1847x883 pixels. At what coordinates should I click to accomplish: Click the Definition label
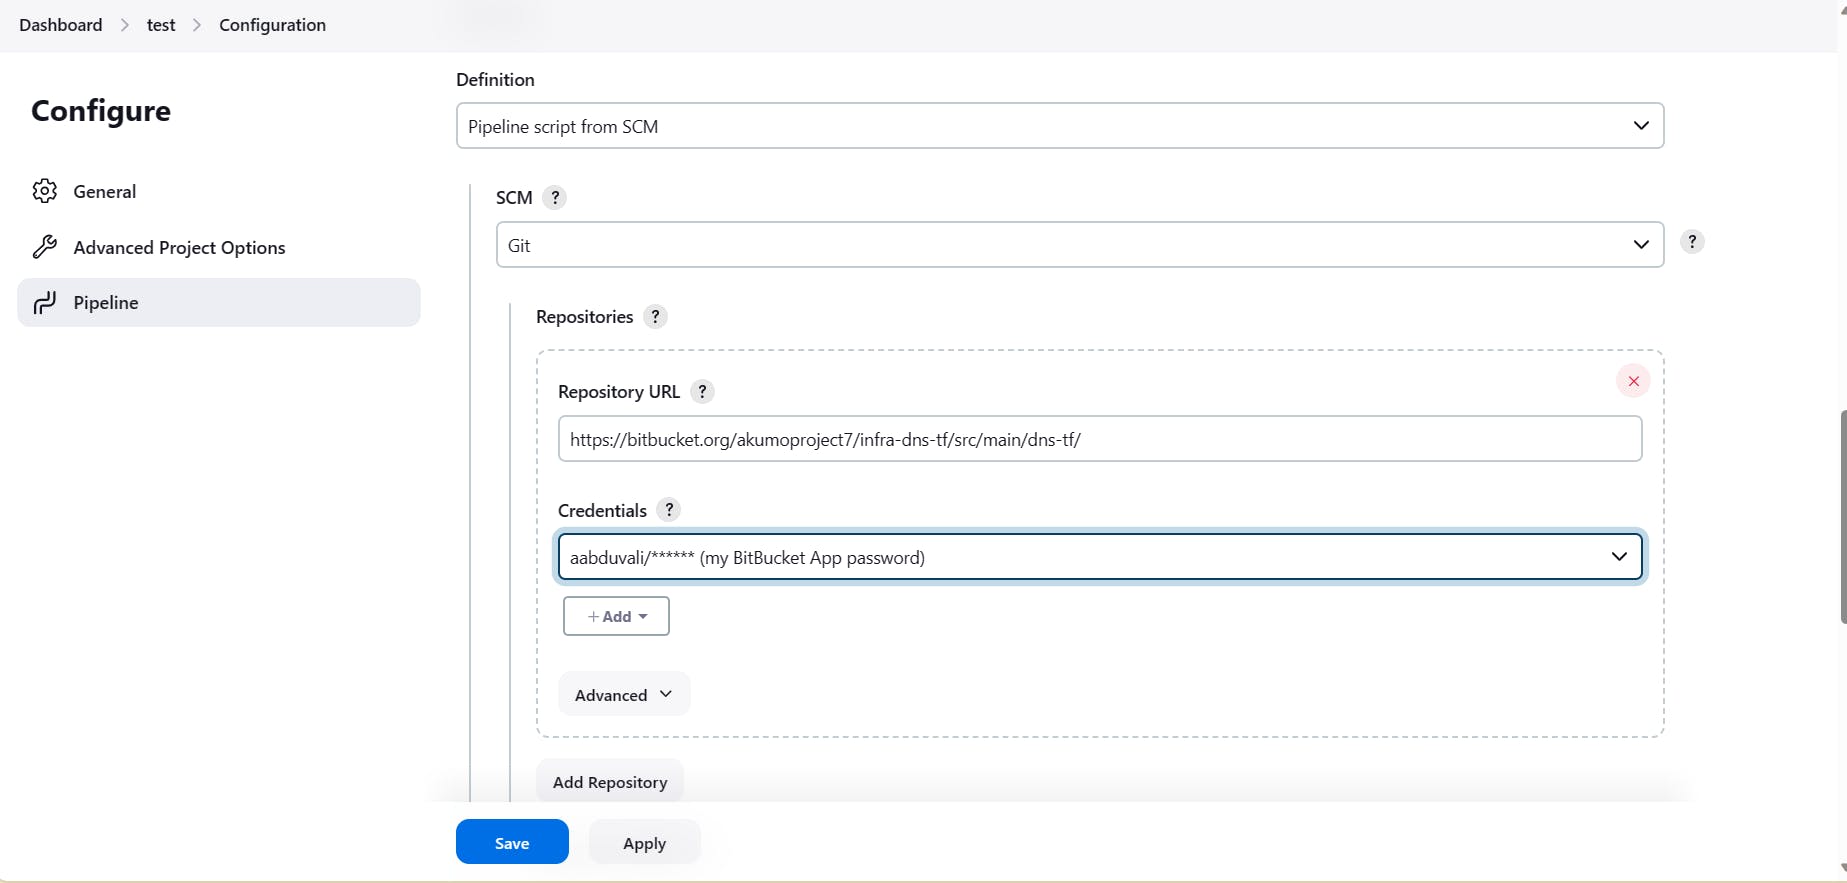[495, 79]
